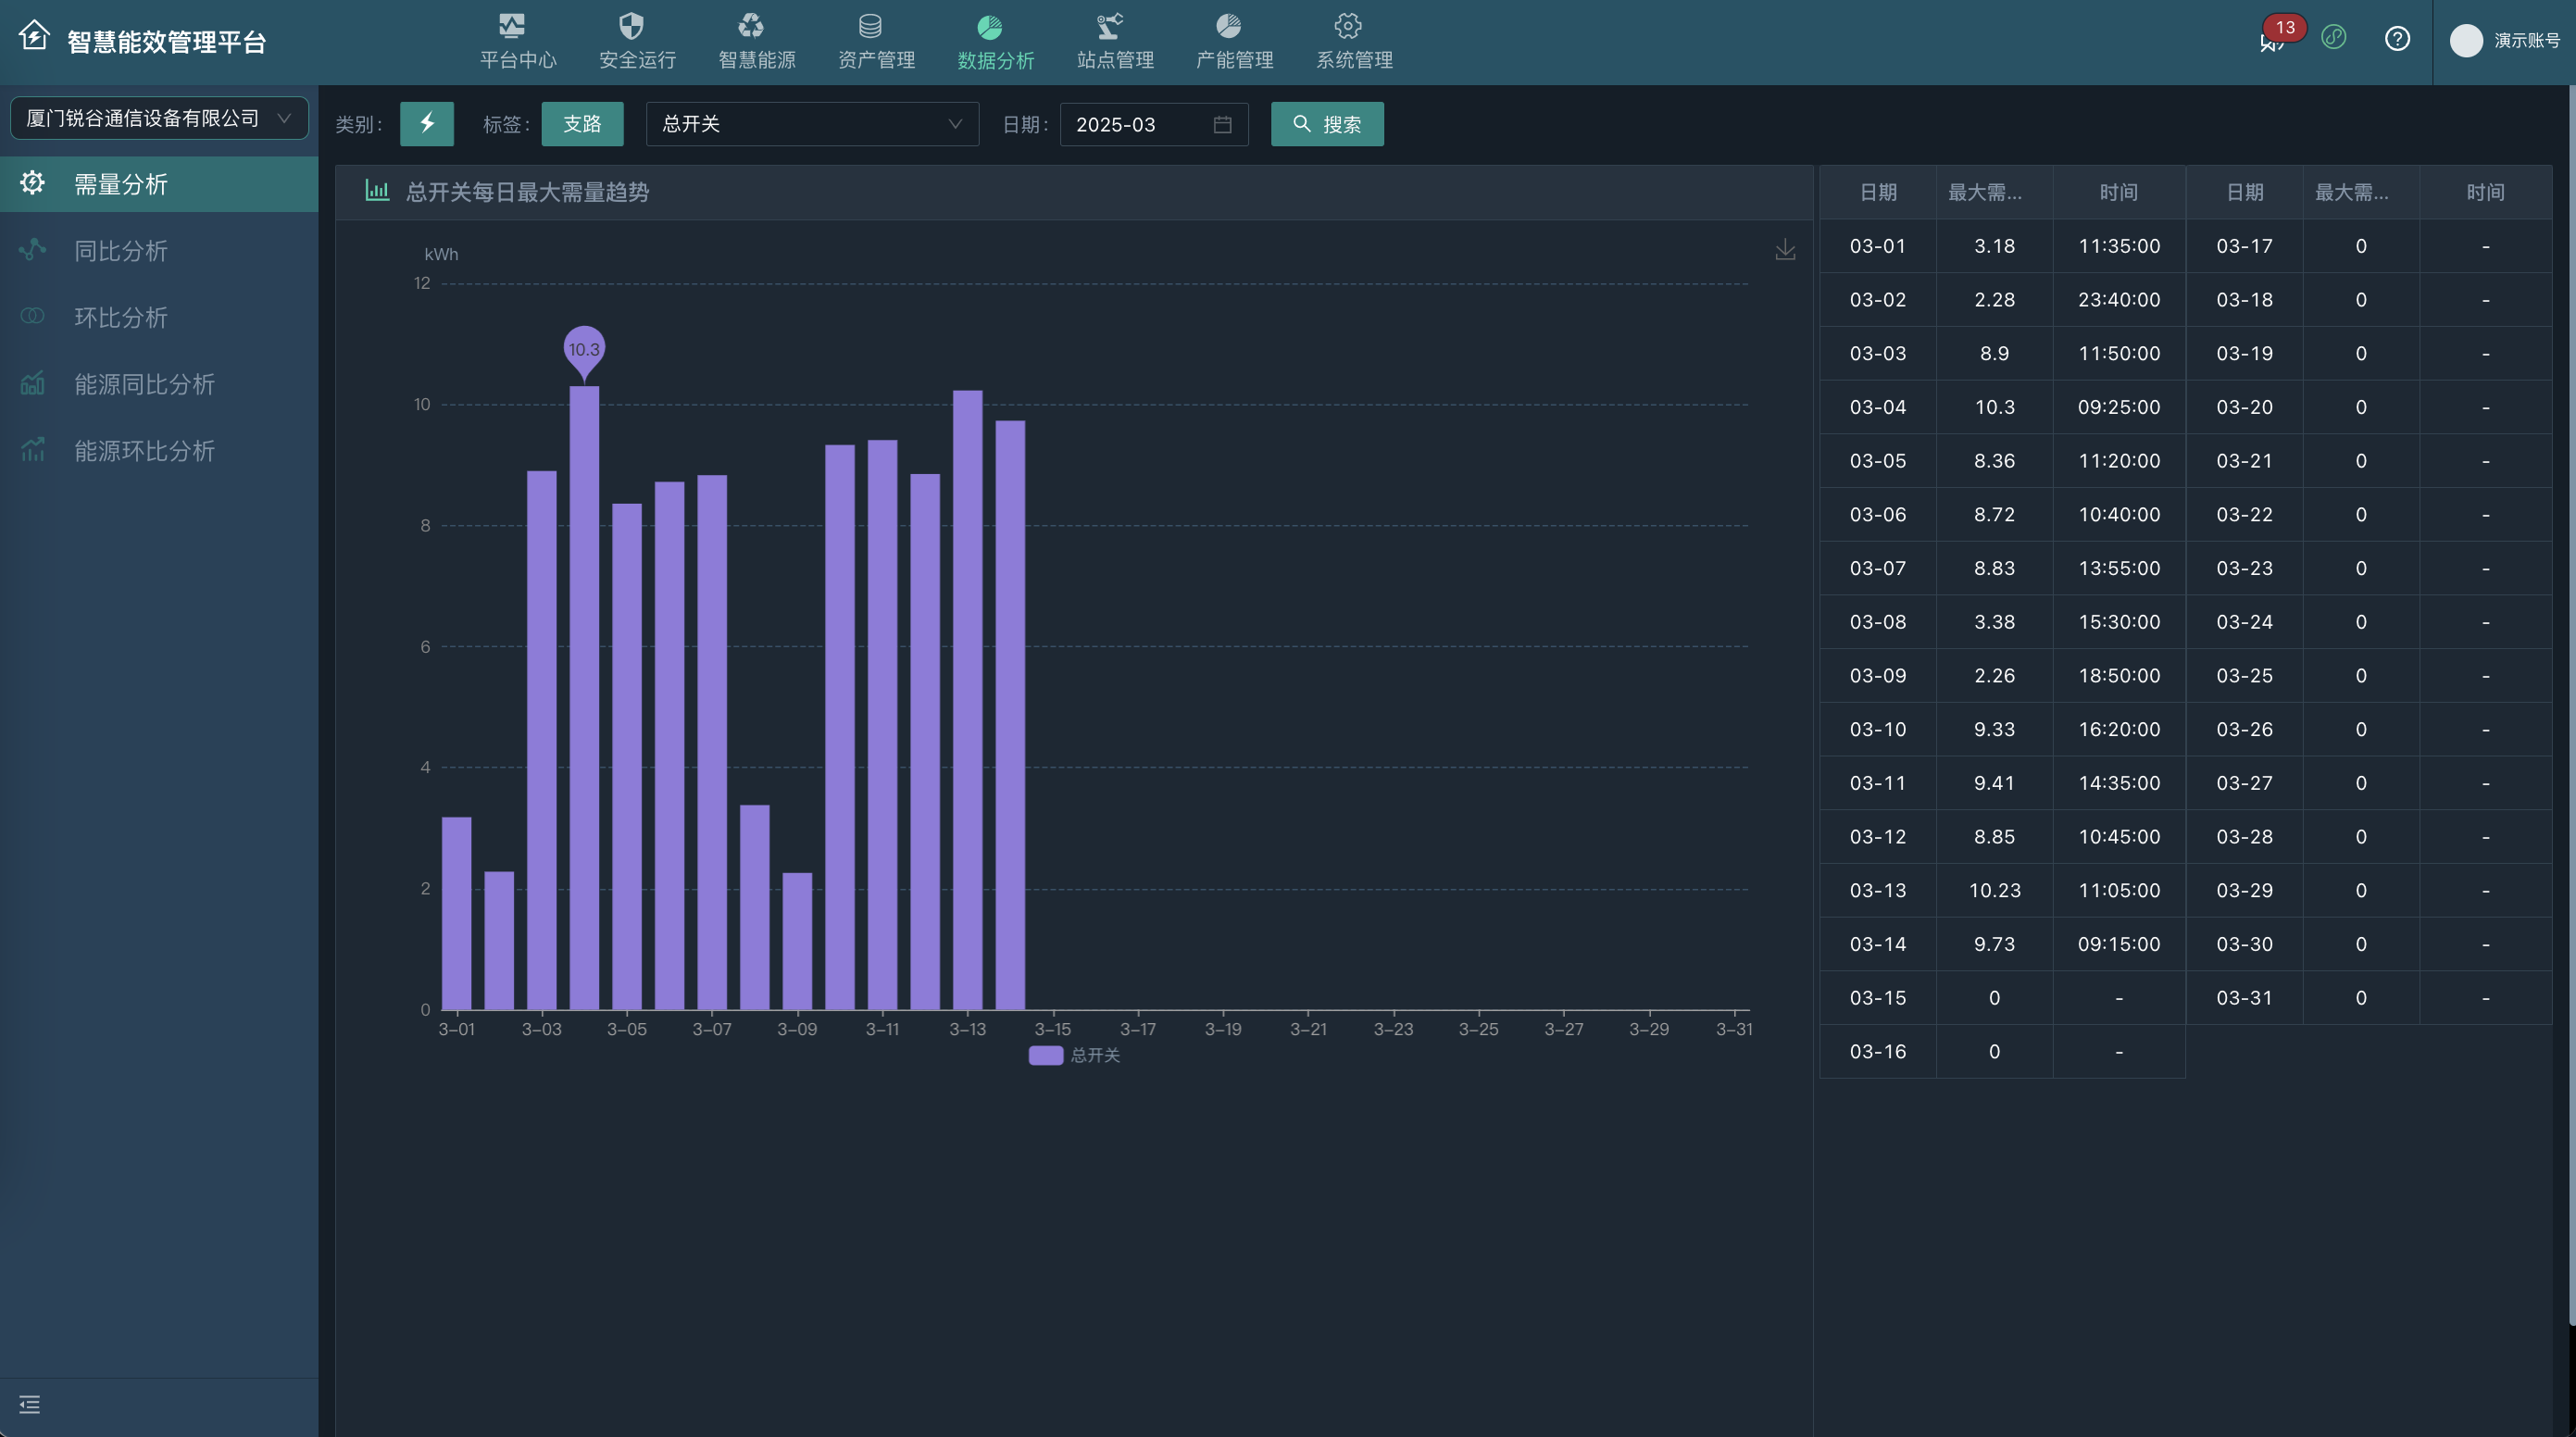
Task: Toggle the 支路 tag button
Action: [x=582, y=124]
